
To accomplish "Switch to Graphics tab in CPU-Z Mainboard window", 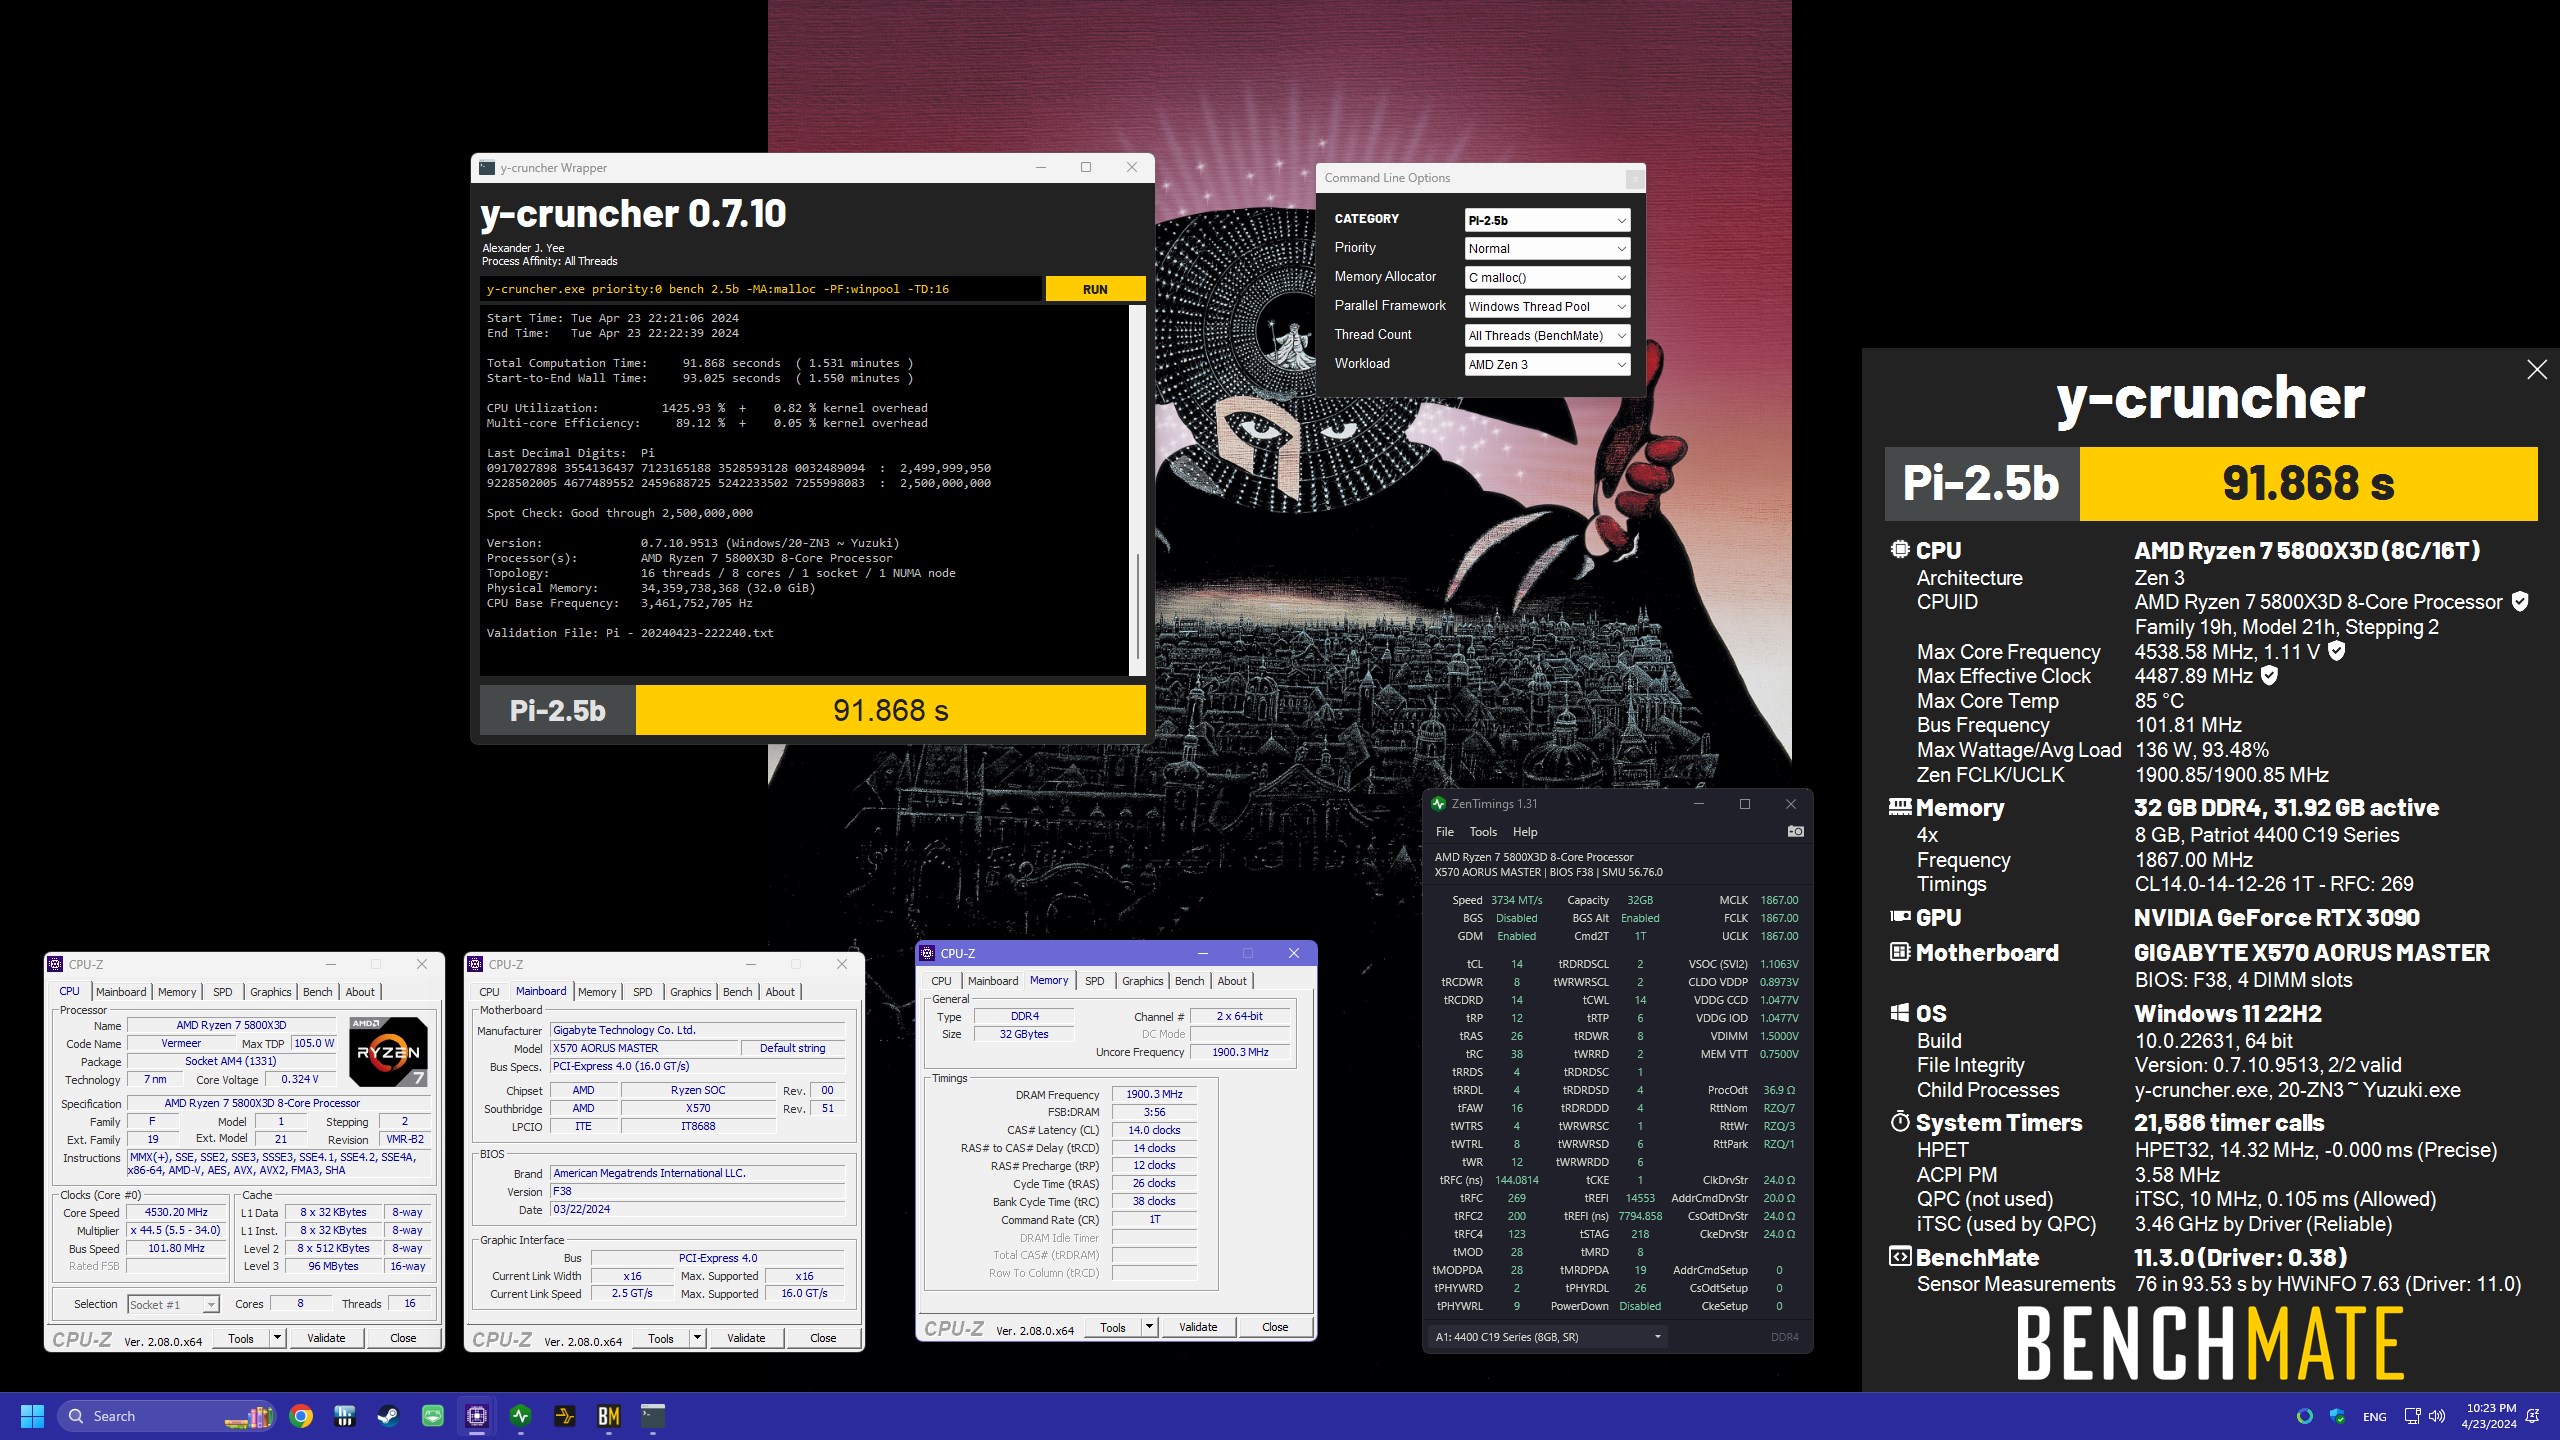I will (690, 992).
